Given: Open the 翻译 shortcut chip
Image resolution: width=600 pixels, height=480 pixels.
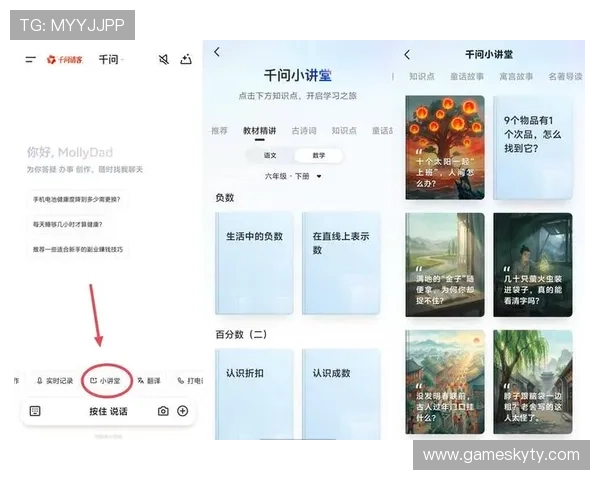Looking at the screenshot, I should pos(149,381).
